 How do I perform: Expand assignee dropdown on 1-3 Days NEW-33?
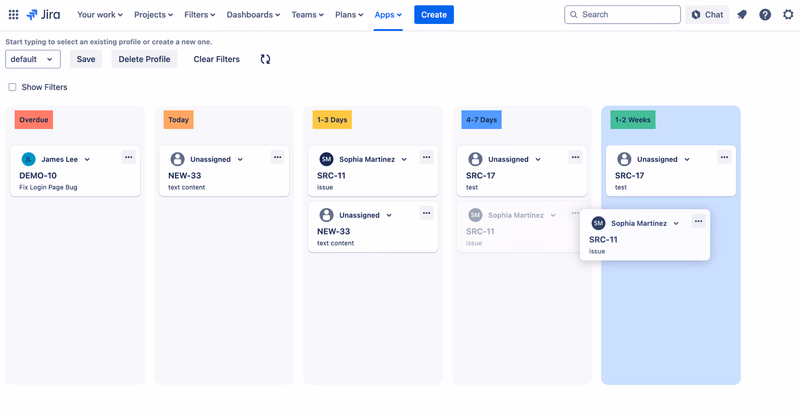click(x=389, y=216)
